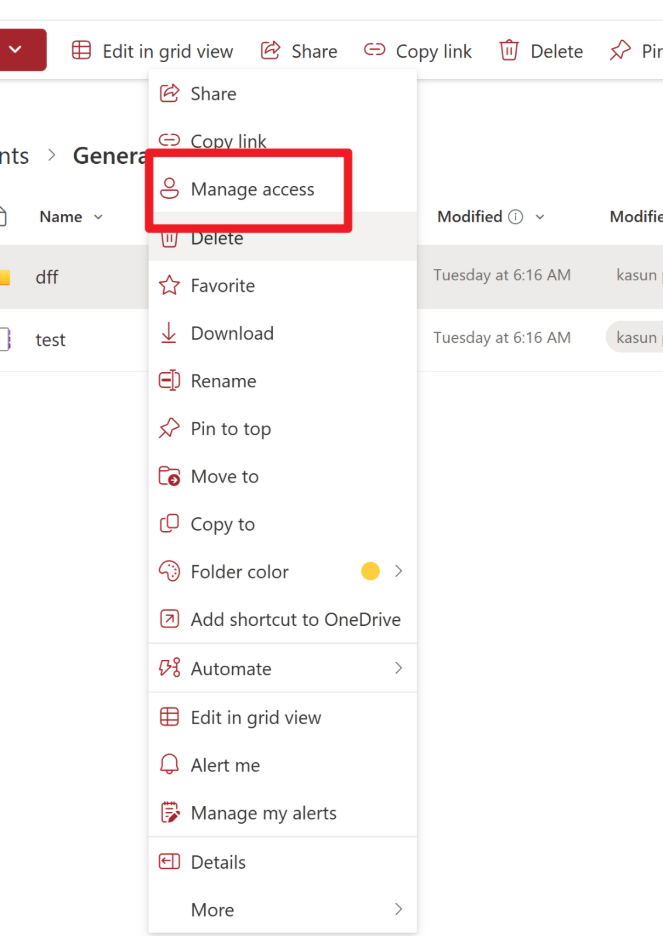Click the panel icon beside Details
Image resolution: width=663 pixels, height=936 pixels.
point(169,861)
